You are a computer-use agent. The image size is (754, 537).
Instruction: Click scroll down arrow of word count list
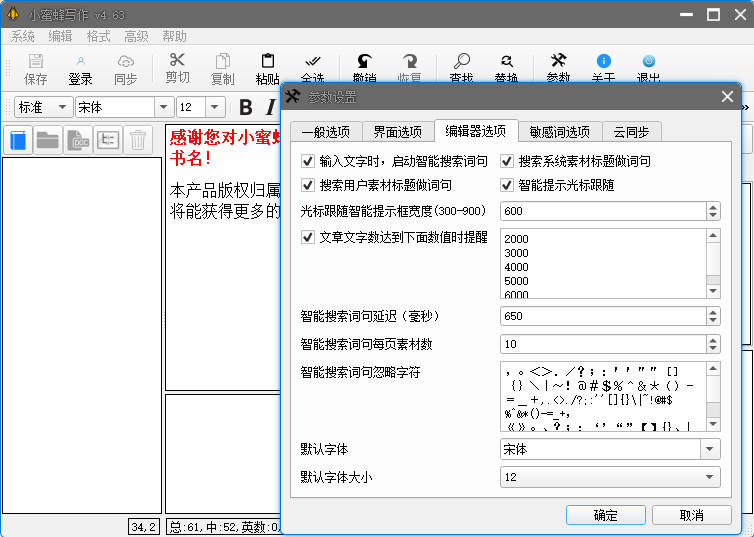coord(713,291)
